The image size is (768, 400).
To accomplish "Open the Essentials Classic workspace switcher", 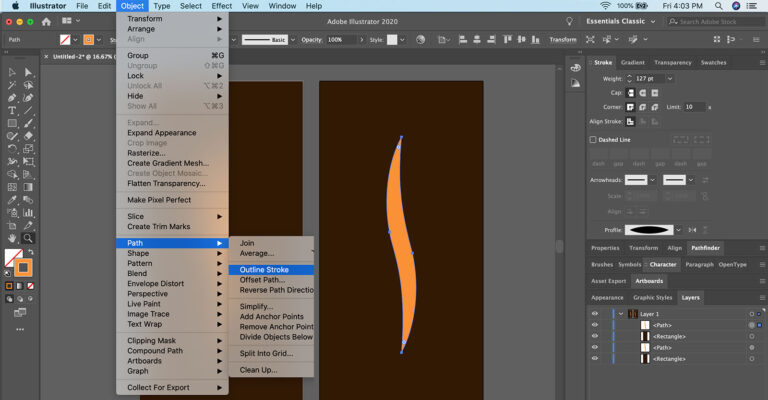I will 621,22.
